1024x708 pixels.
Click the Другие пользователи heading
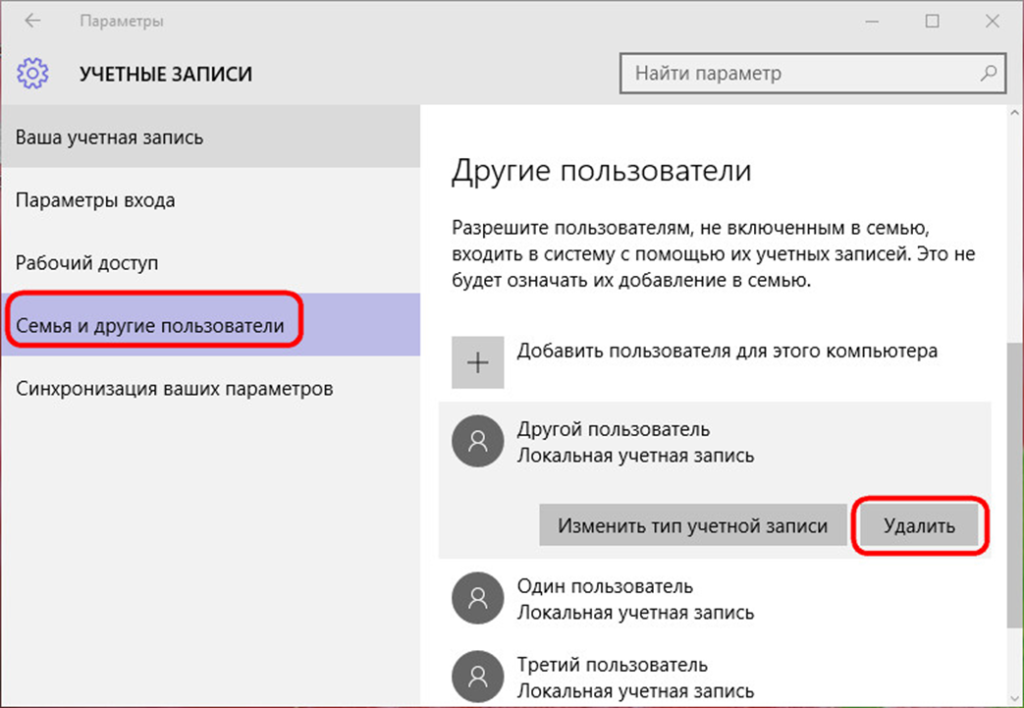click(x=601, y=171)
